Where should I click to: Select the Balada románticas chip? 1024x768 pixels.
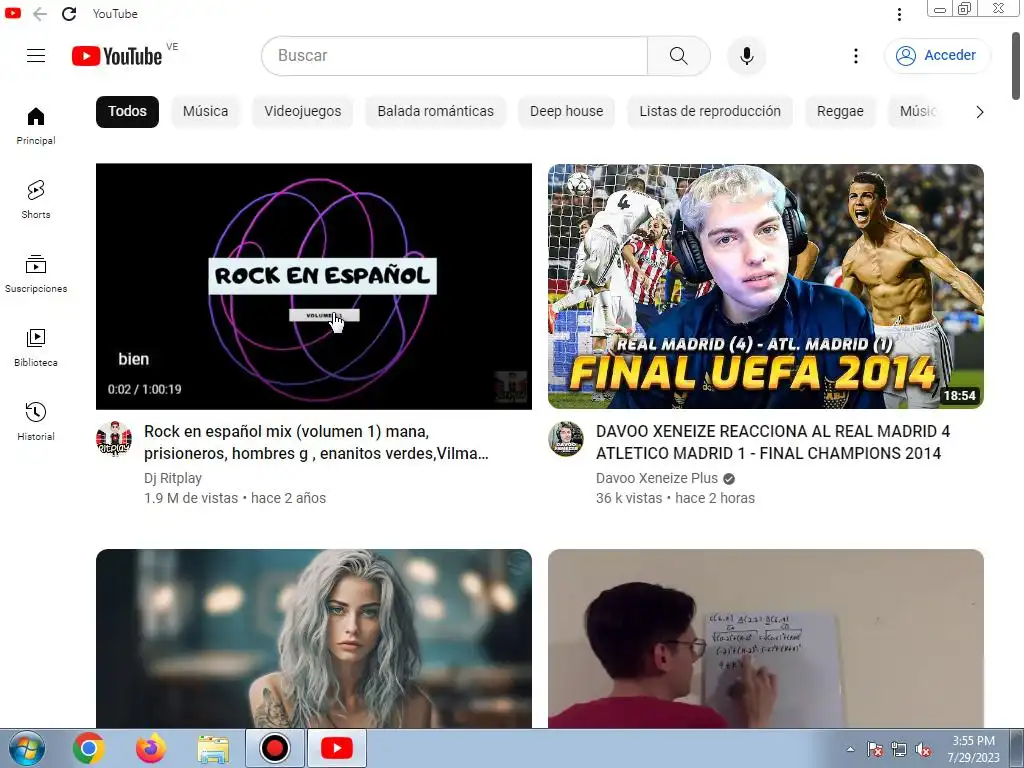436,112
